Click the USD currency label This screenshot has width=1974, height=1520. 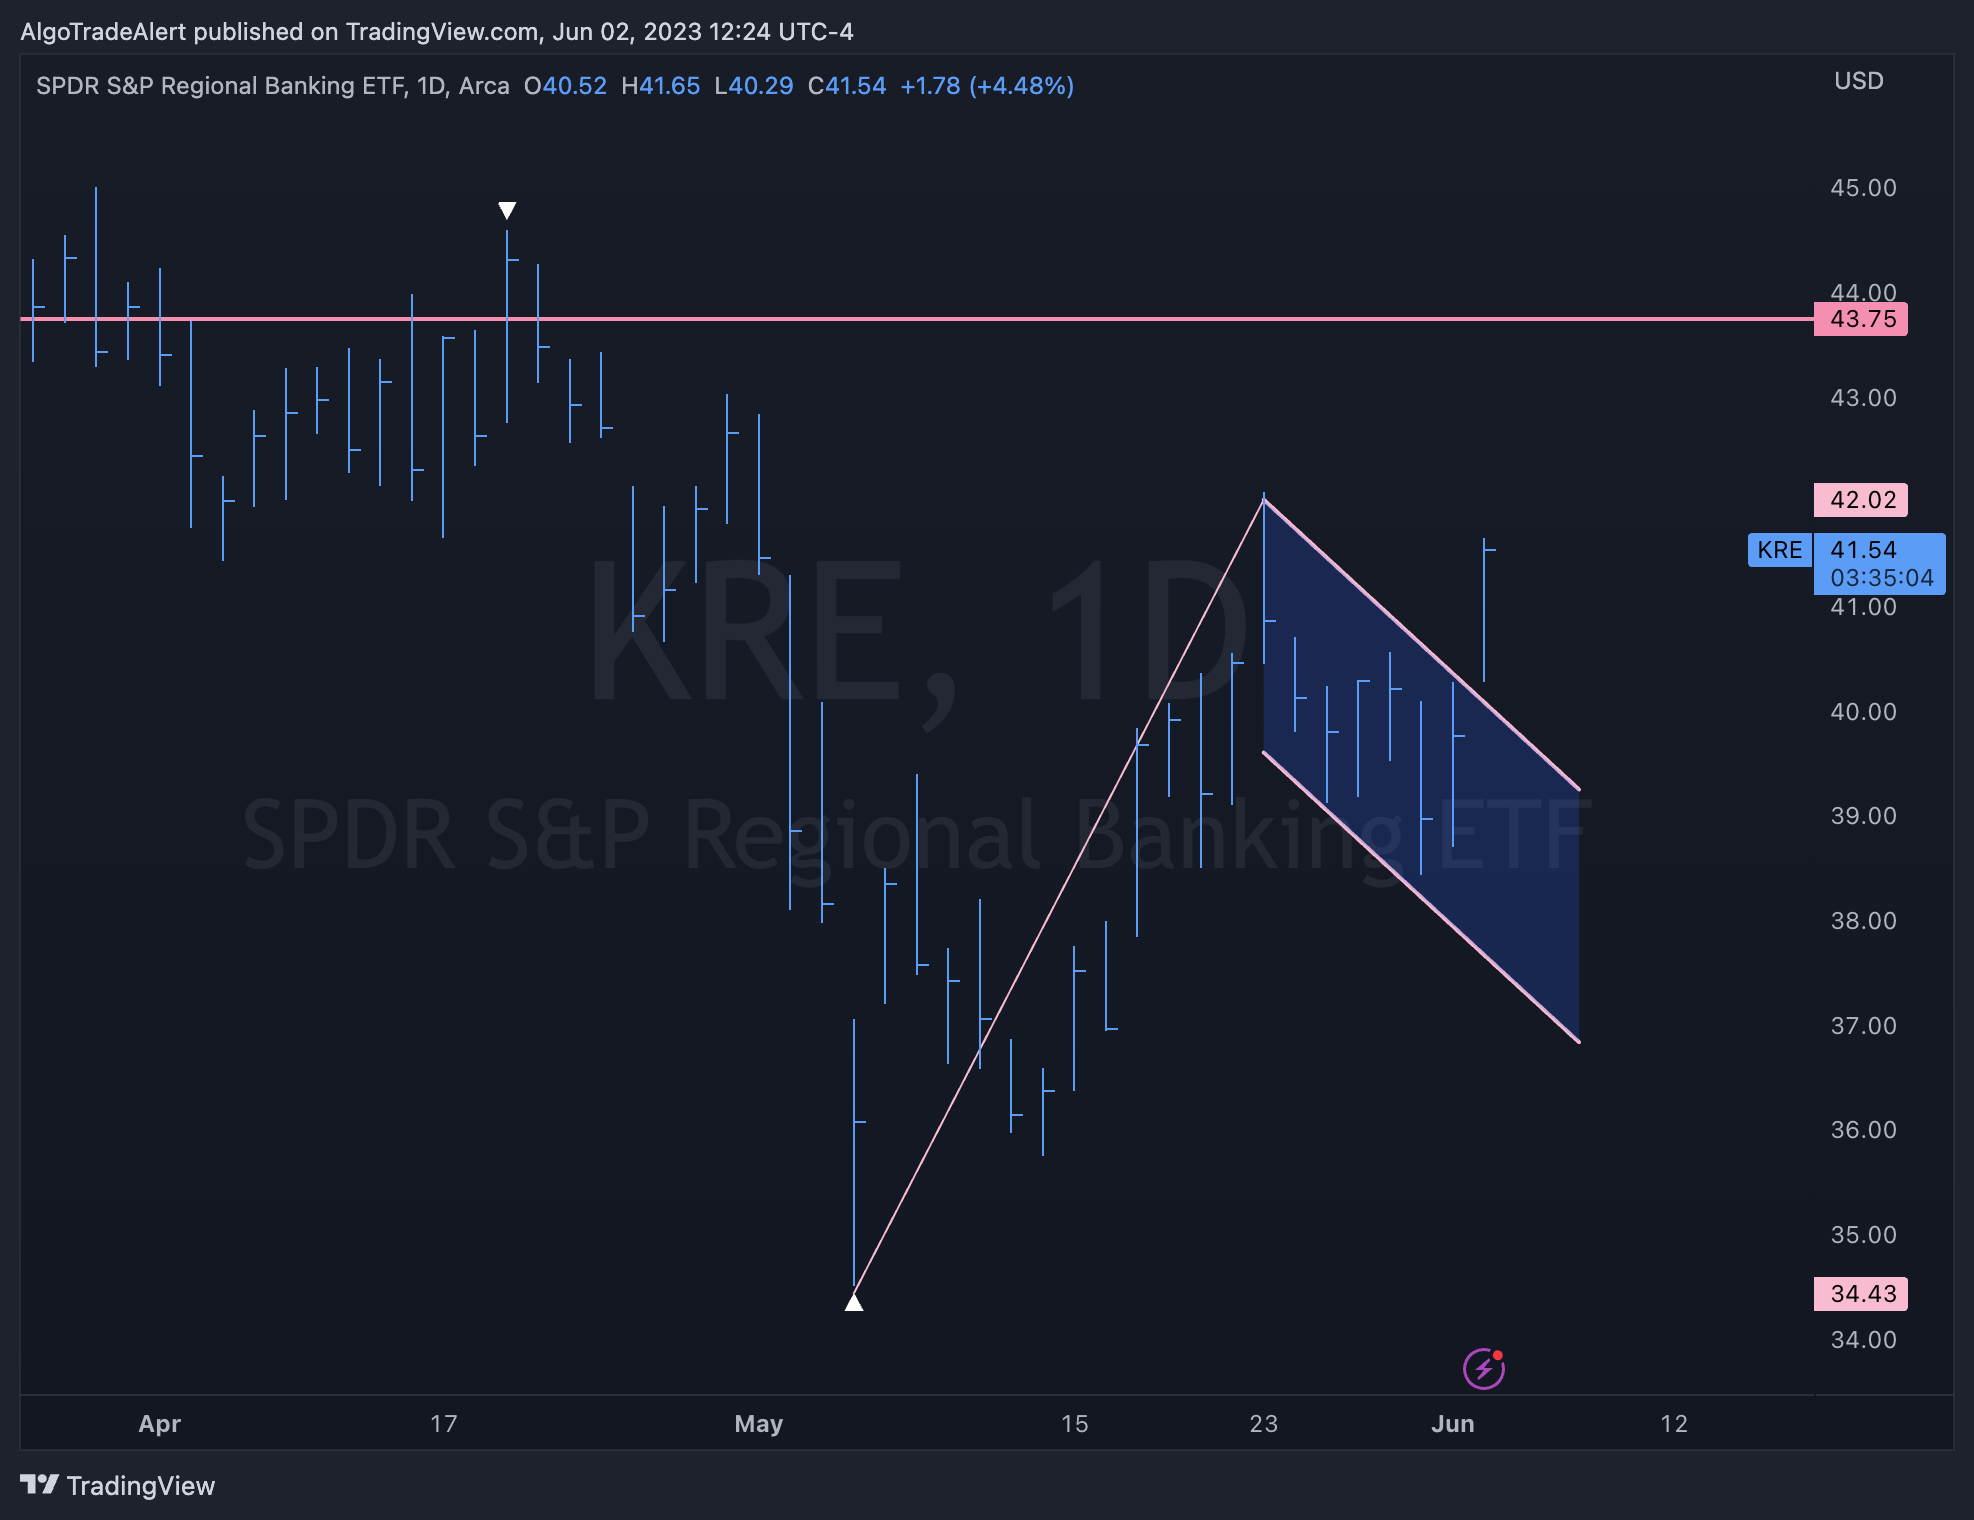tap(1859, 81)
